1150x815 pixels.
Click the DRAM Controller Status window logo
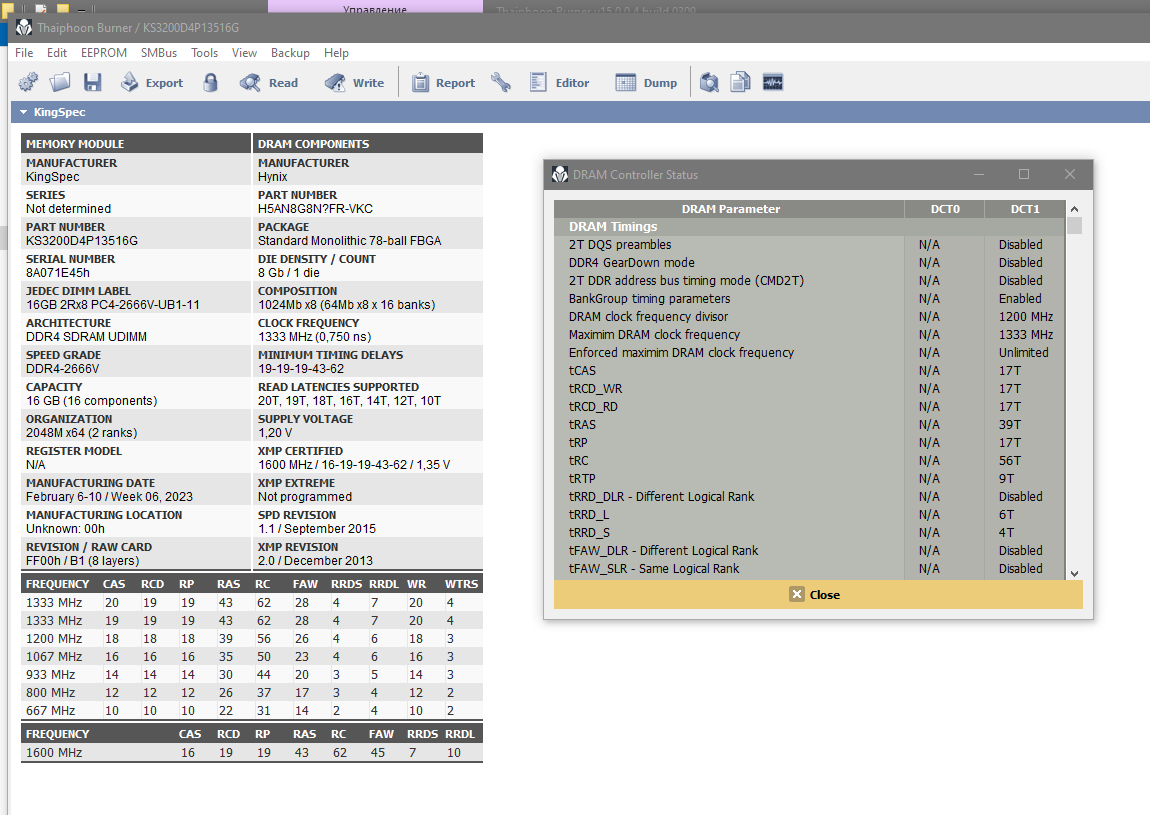click(560, 175)
